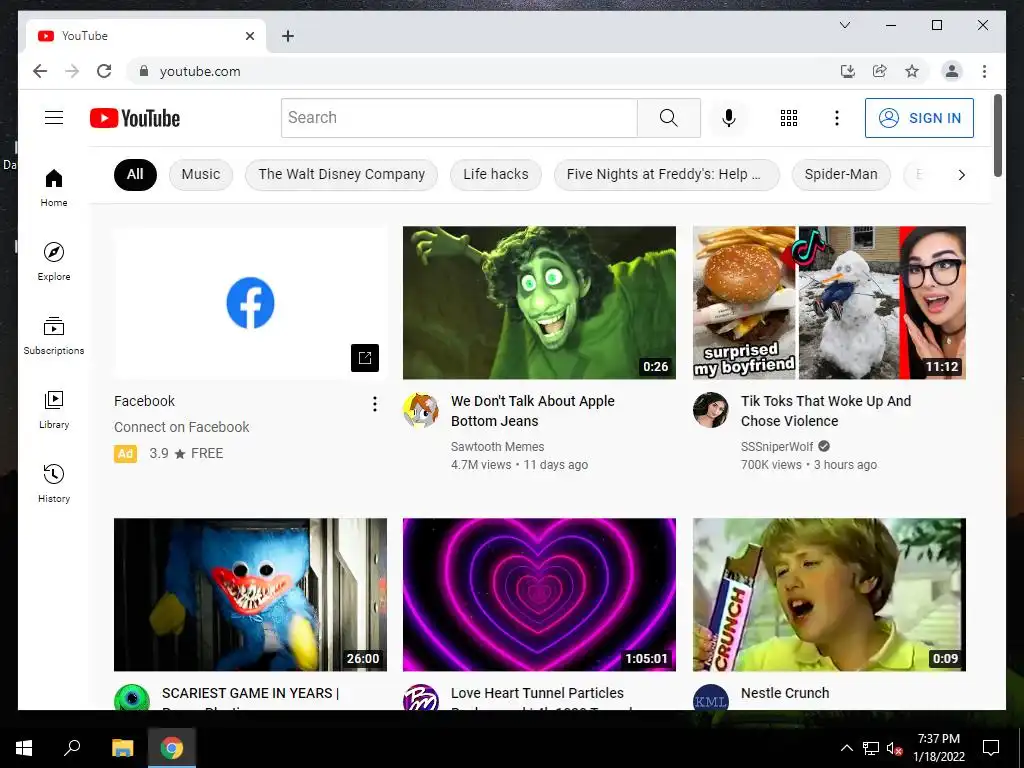The image size is (1024, 768).
Task: Show hidden system tray icons
Action: [x=846, y=748]
